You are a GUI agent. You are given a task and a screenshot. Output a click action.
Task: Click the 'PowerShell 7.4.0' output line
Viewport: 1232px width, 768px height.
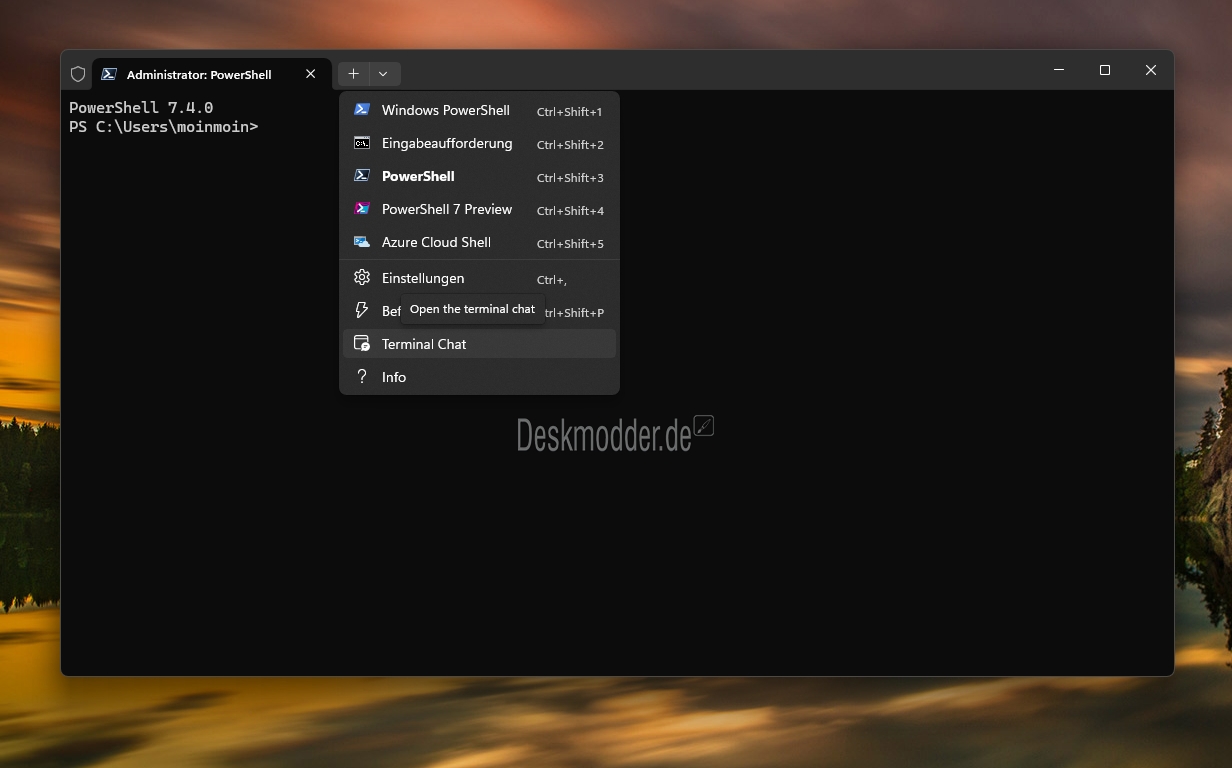coord(141,108)
